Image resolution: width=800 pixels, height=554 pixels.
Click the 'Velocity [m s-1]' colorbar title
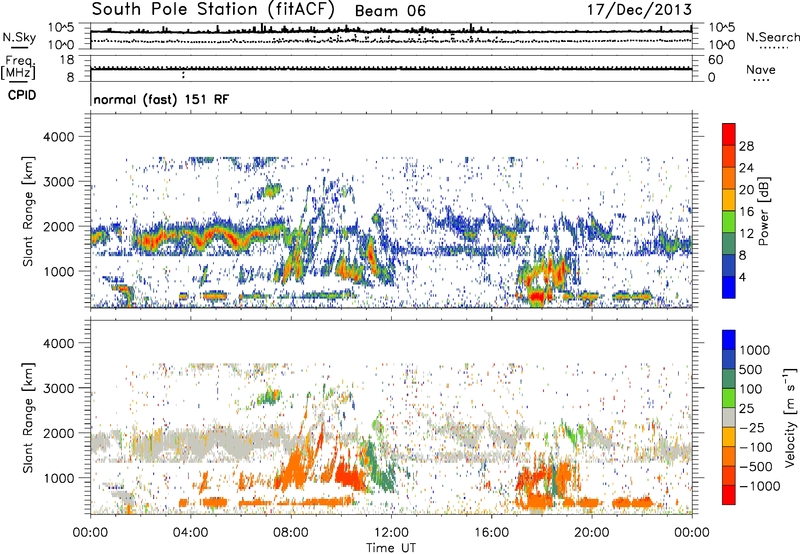(x=790, y=417)
